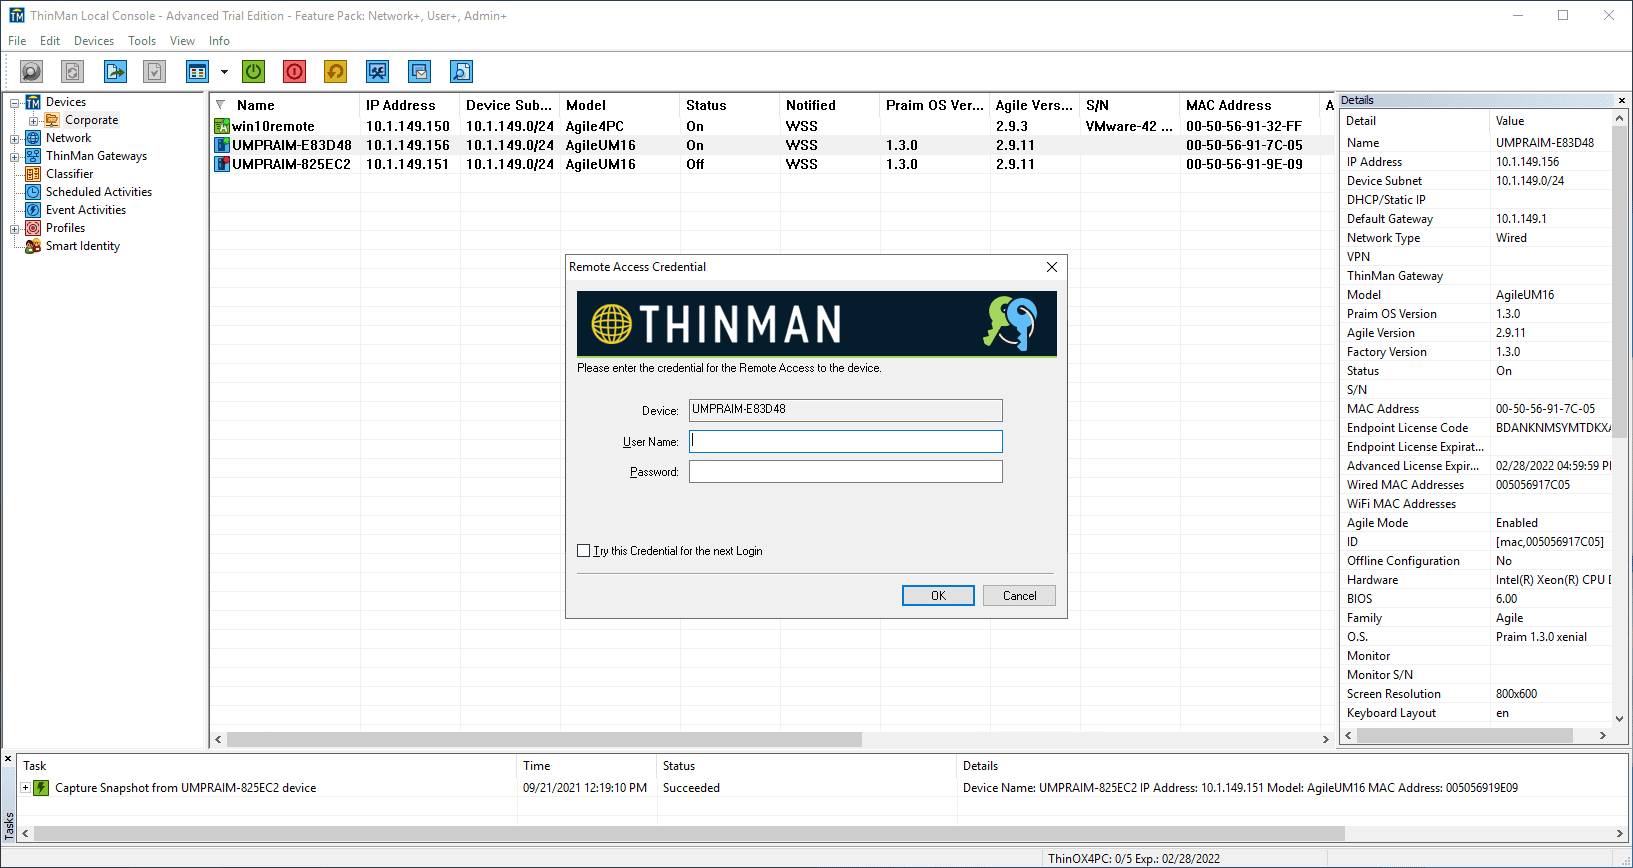Screen dimensions: 1633x868
Task: Click the blue document with green arrow icon
Action: coord(115,72)
